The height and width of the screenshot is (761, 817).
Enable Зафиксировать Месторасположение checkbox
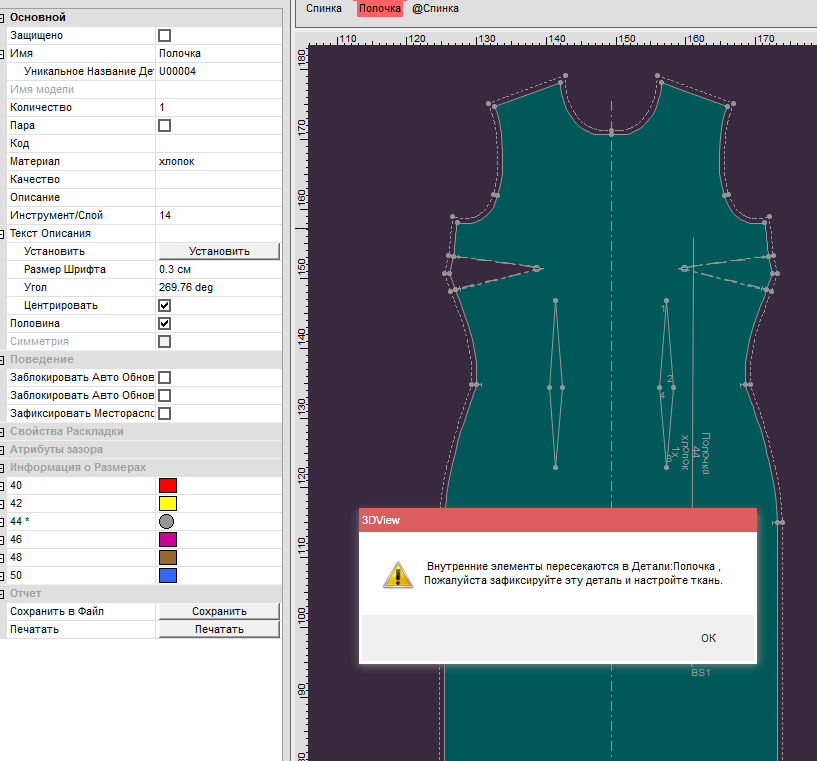coord(165,414)
